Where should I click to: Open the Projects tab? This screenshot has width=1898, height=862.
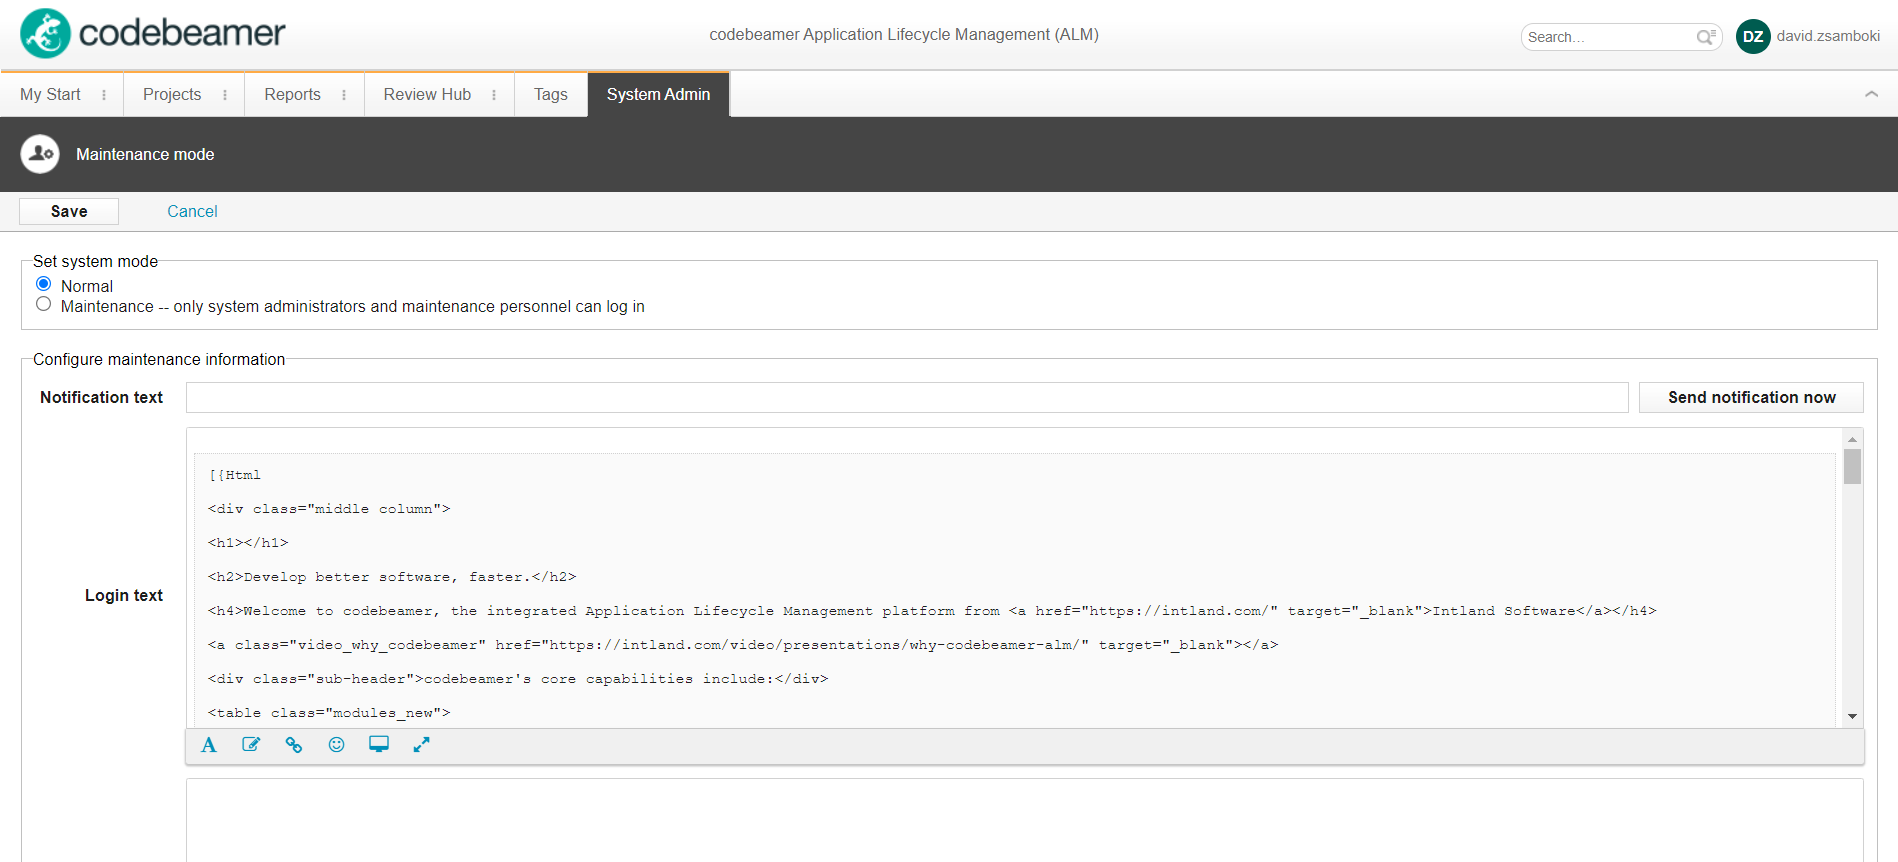pos(172,94)
